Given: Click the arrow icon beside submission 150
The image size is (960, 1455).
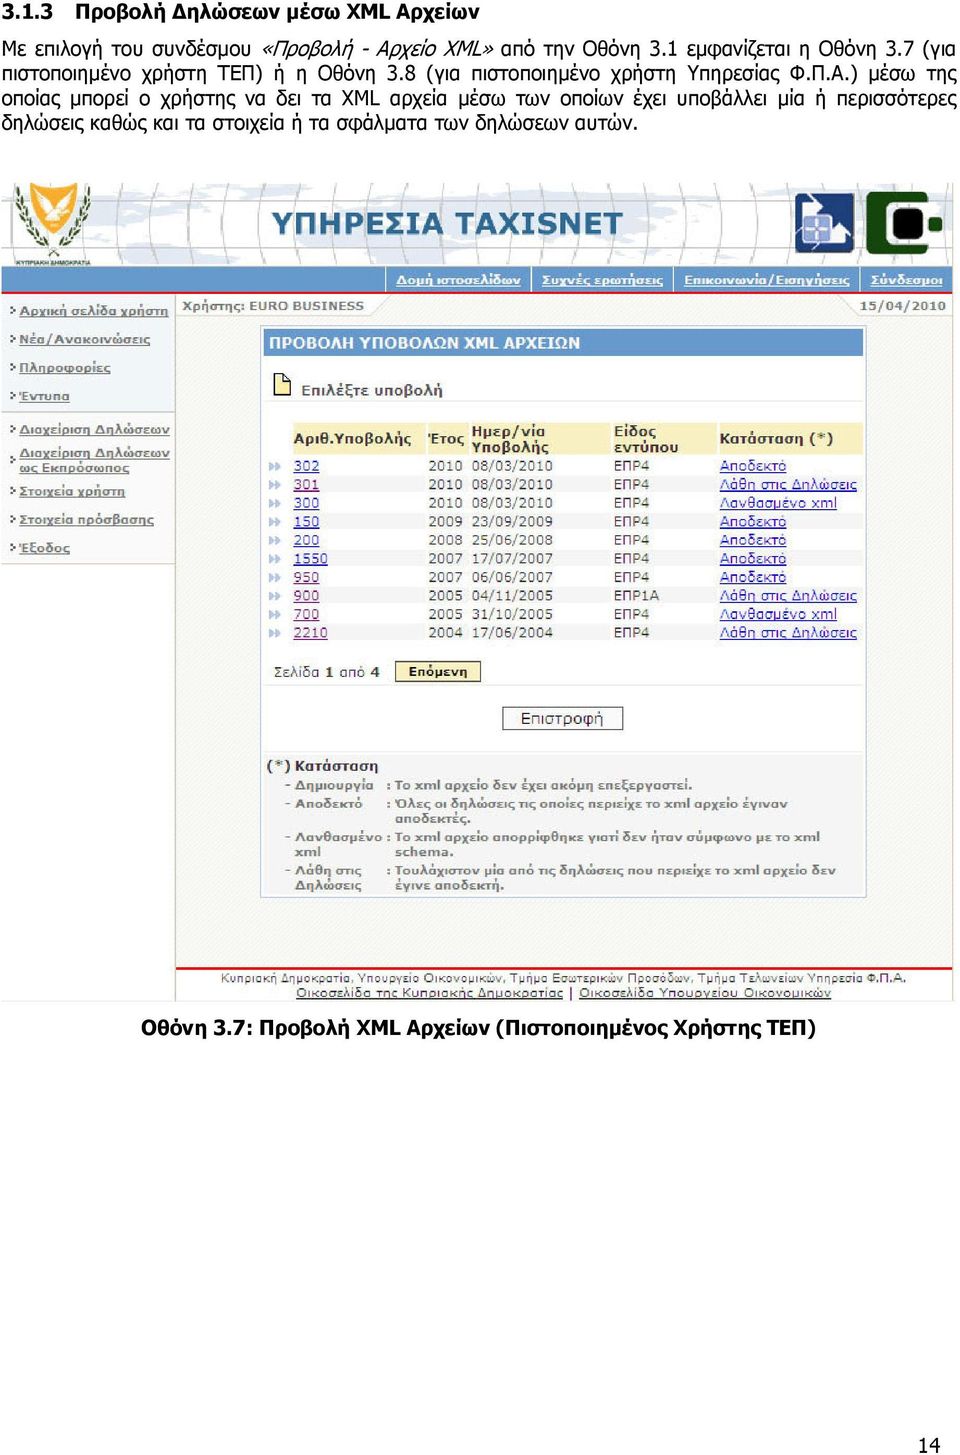Looking at the screenshot, I should click(x=275, y=522).
